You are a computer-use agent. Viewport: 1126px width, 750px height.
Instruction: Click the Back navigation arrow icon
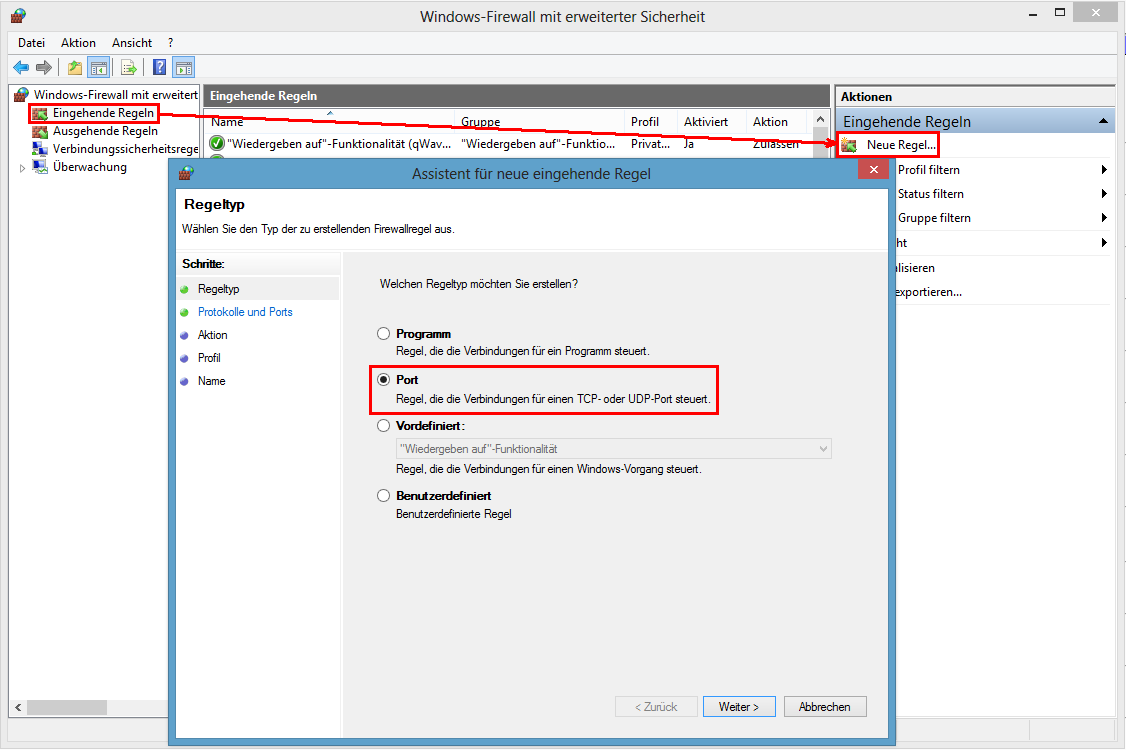coord(21,67)
